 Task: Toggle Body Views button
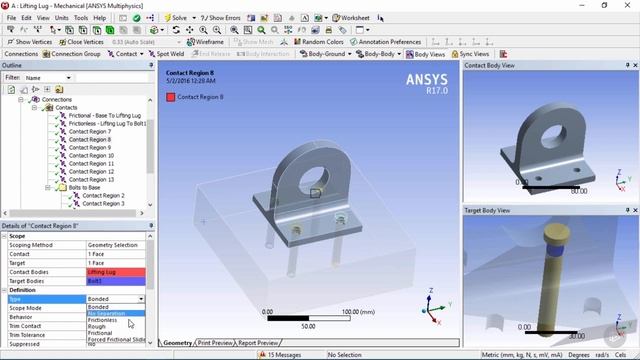pos(425,54)
